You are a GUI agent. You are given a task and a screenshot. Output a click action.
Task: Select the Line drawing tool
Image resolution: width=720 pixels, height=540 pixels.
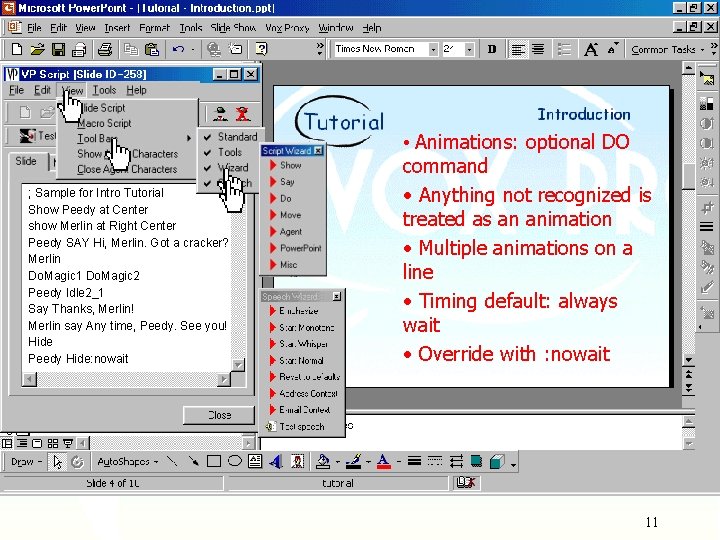[x=172, y=461]
